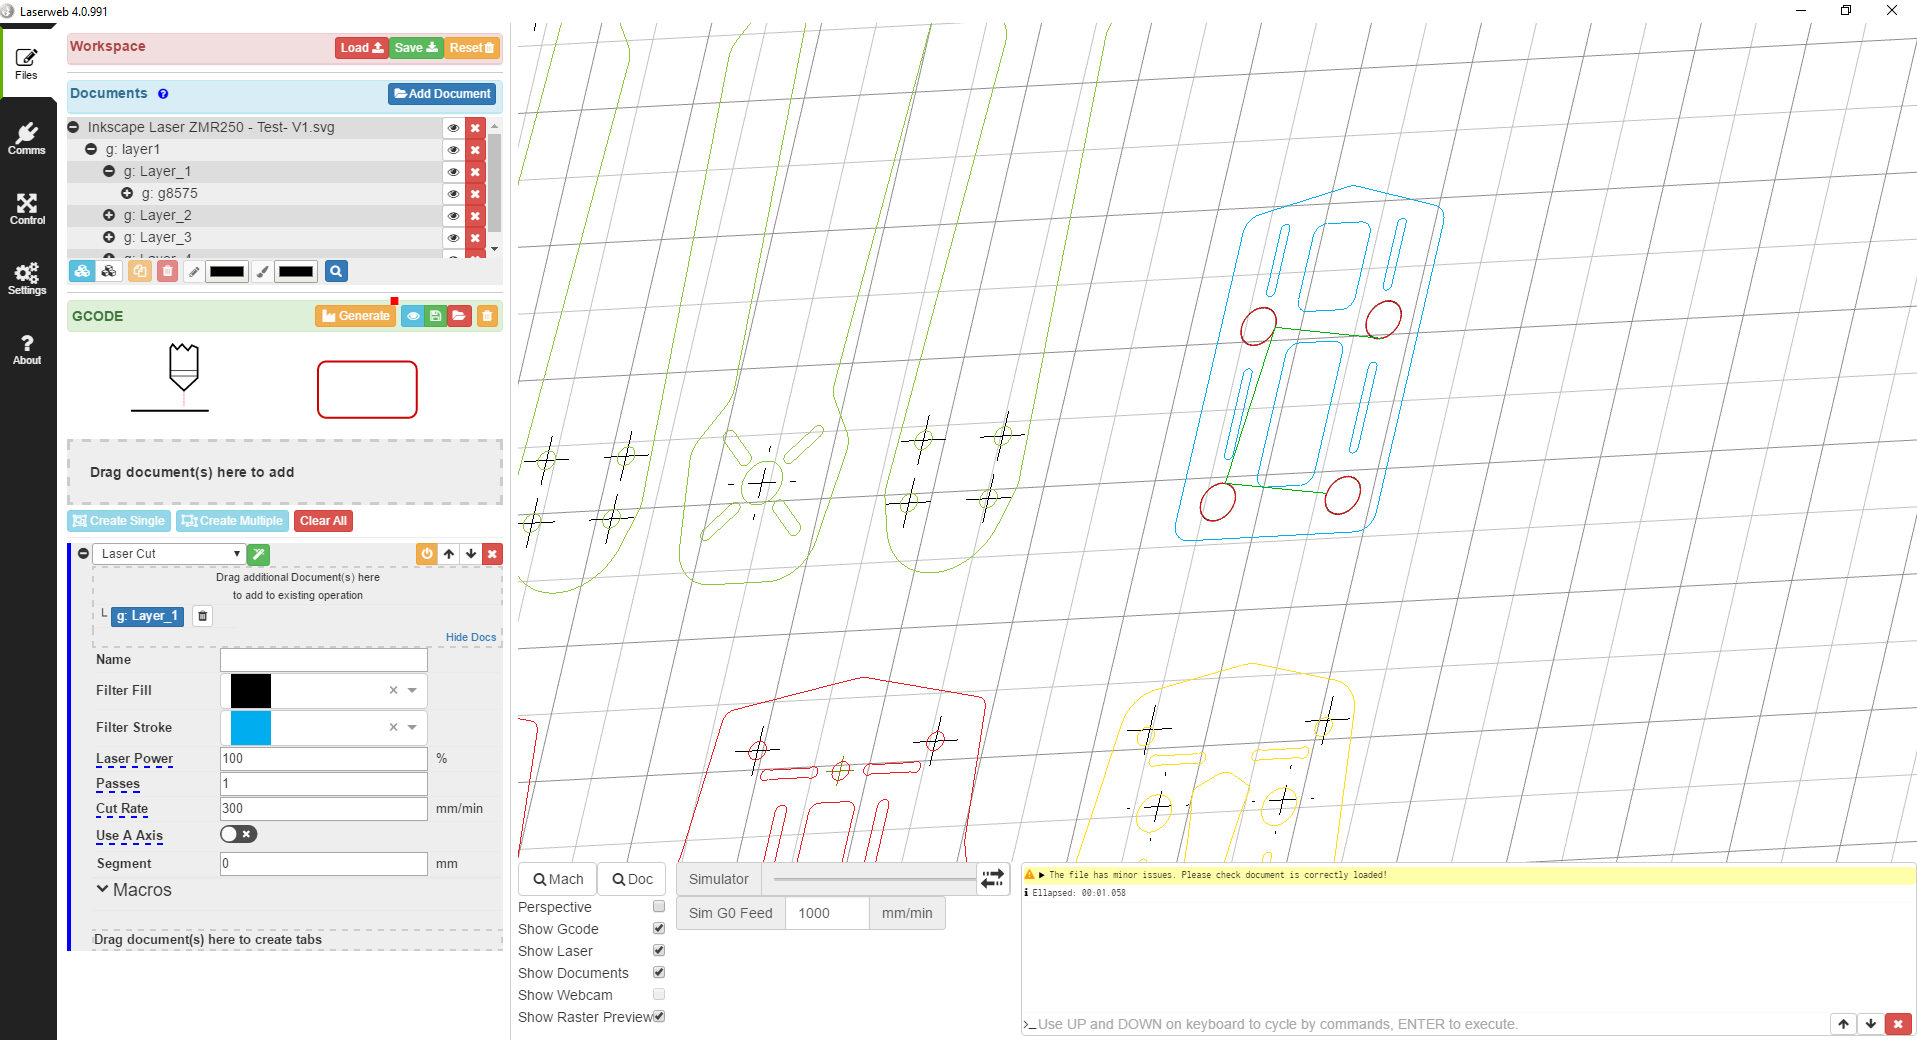Screen dimensions: 1917x1040
Task: Click the Add Document button
Action: click(x=442, y=94)
